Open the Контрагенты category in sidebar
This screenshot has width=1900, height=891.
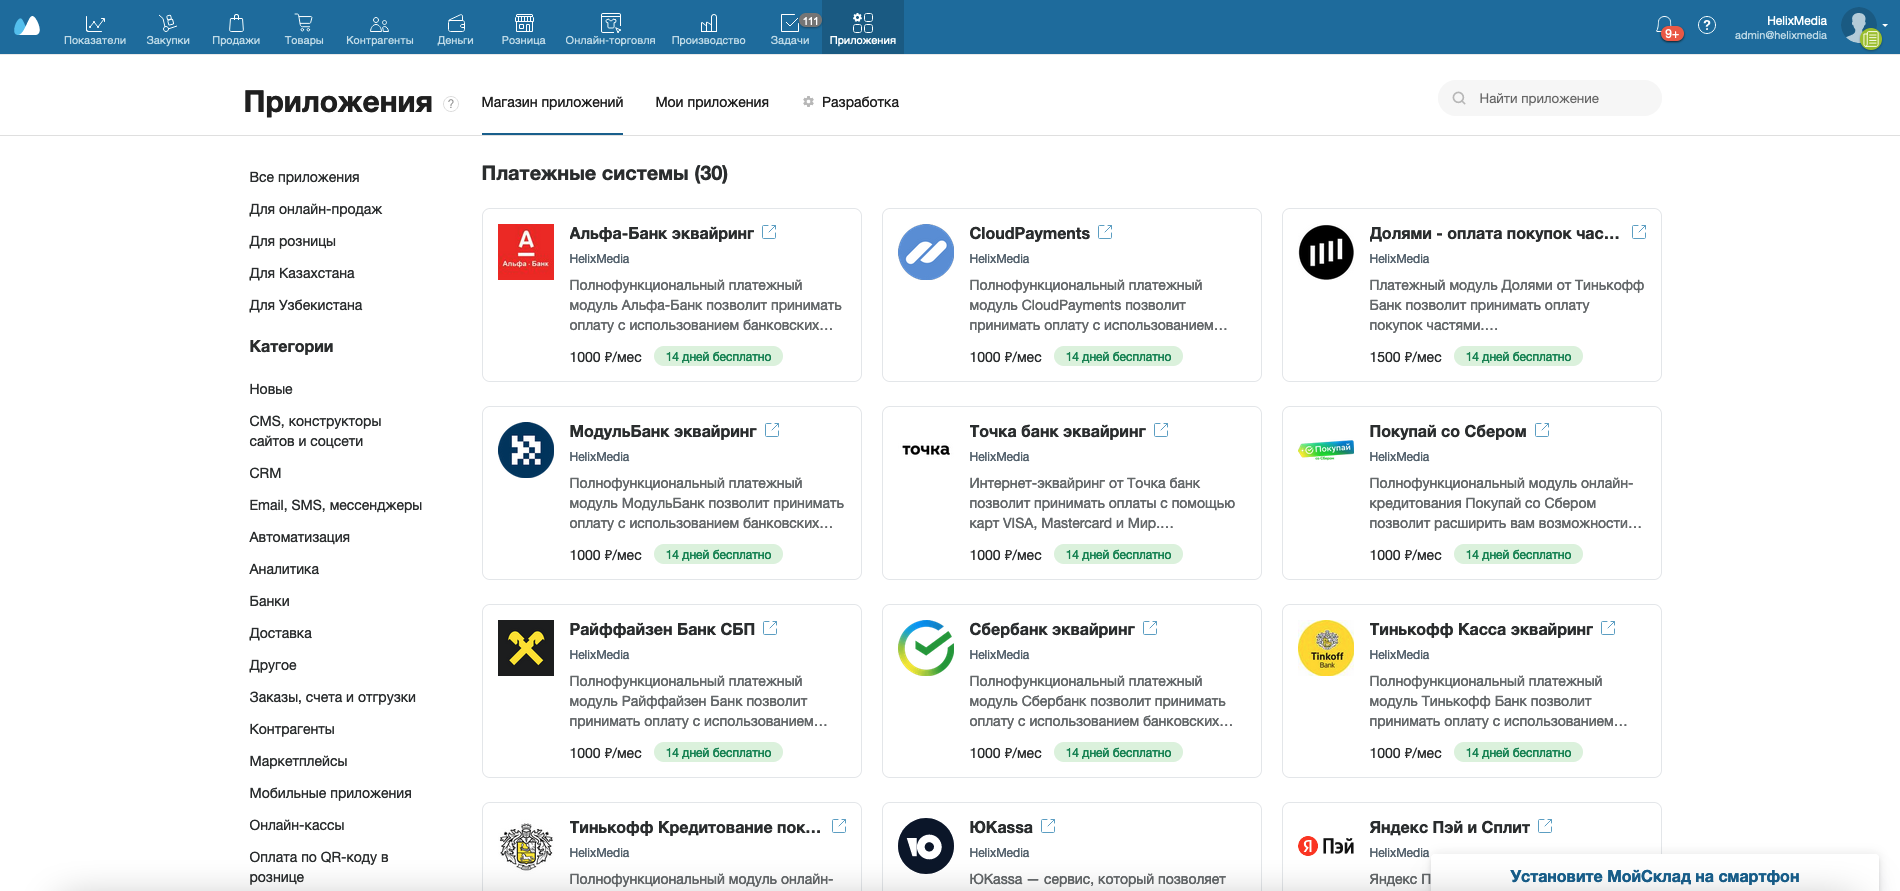292,729
